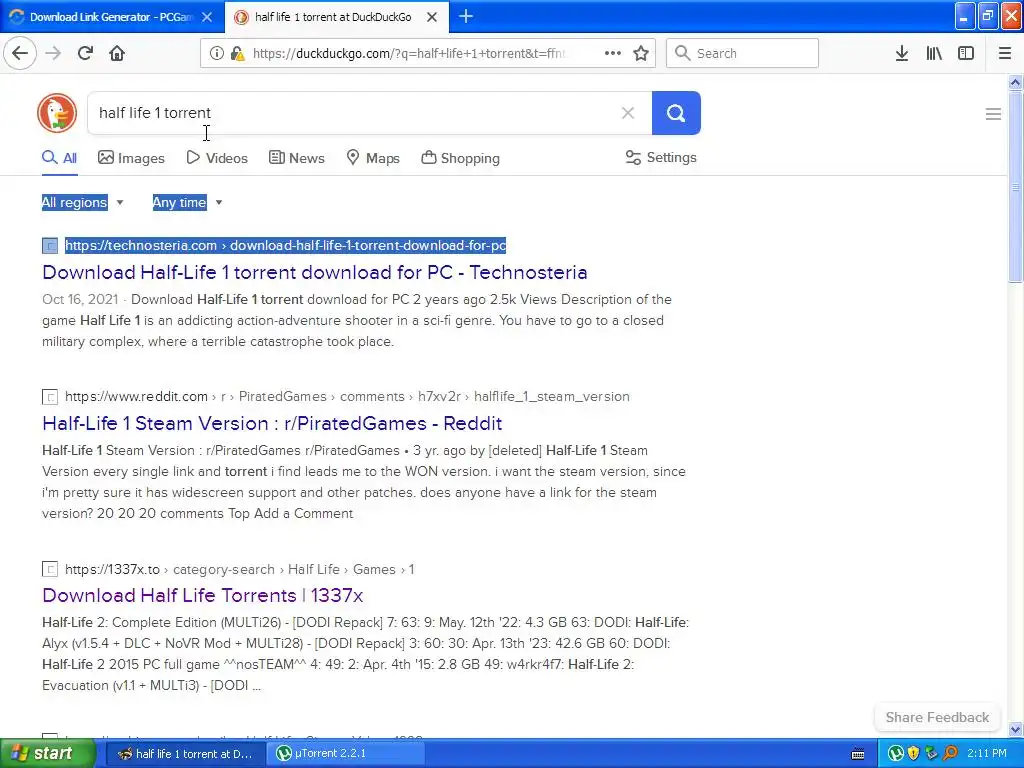The width and height of the screenshot is (1024, 768).
Task: Click the Windows start button
Action: (47, 754)
